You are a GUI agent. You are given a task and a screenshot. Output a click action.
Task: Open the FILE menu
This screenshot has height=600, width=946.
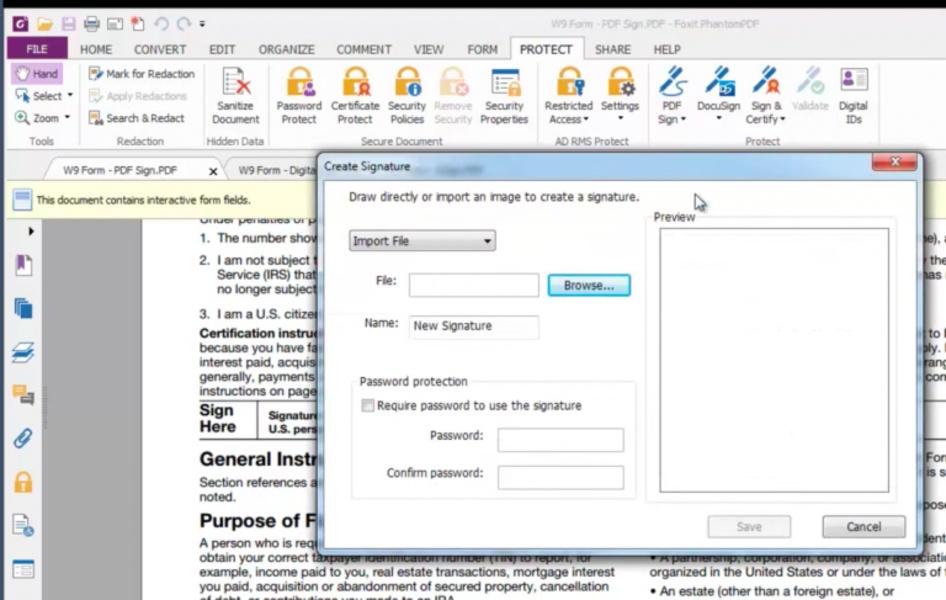coord(35,47)
